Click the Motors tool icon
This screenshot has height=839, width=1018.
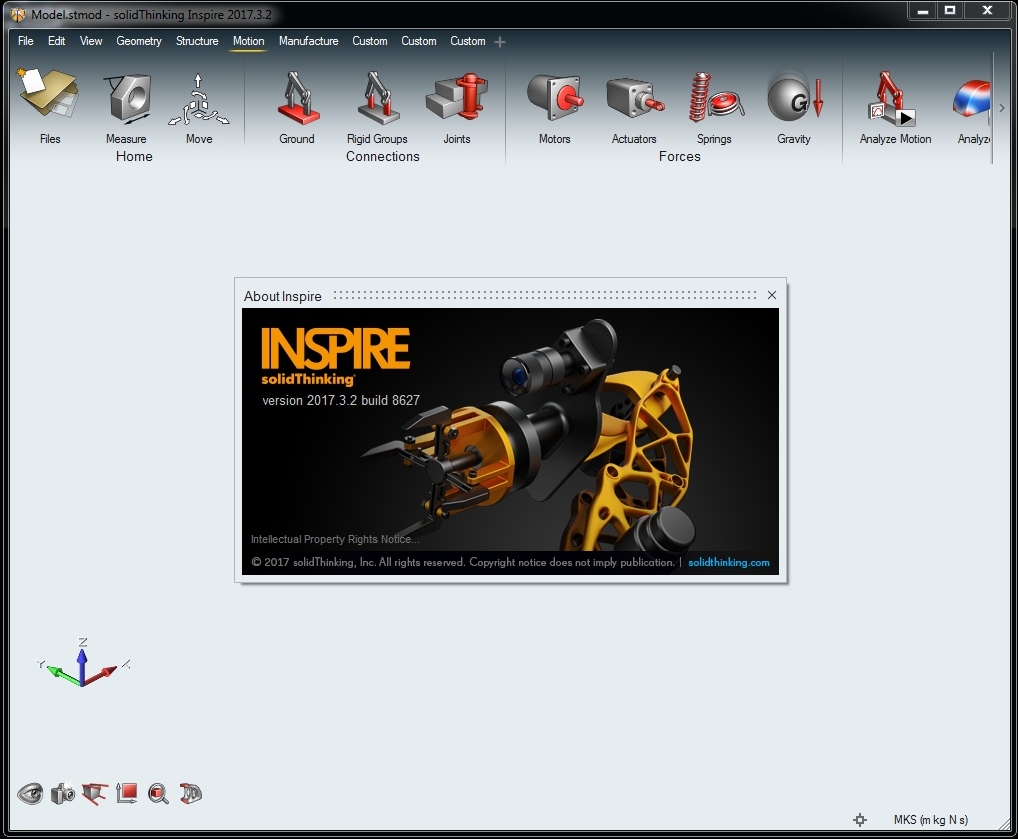554,97
